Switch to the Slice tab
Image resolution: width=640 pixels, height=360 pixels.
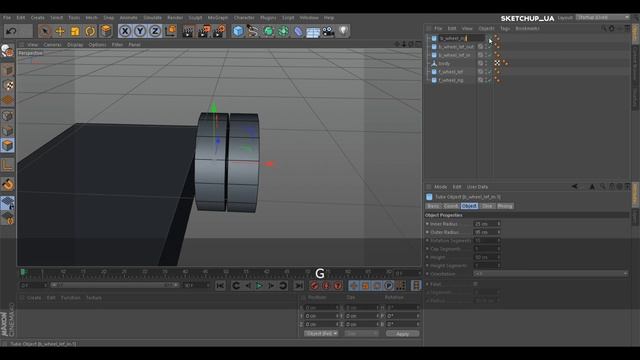coord(487,206)
